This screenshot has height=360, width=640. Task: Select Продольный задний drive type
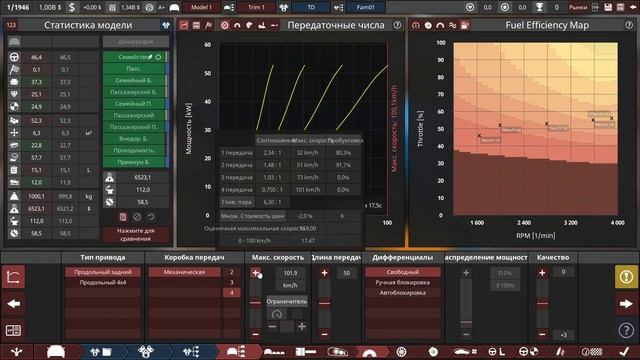[103, 272]
